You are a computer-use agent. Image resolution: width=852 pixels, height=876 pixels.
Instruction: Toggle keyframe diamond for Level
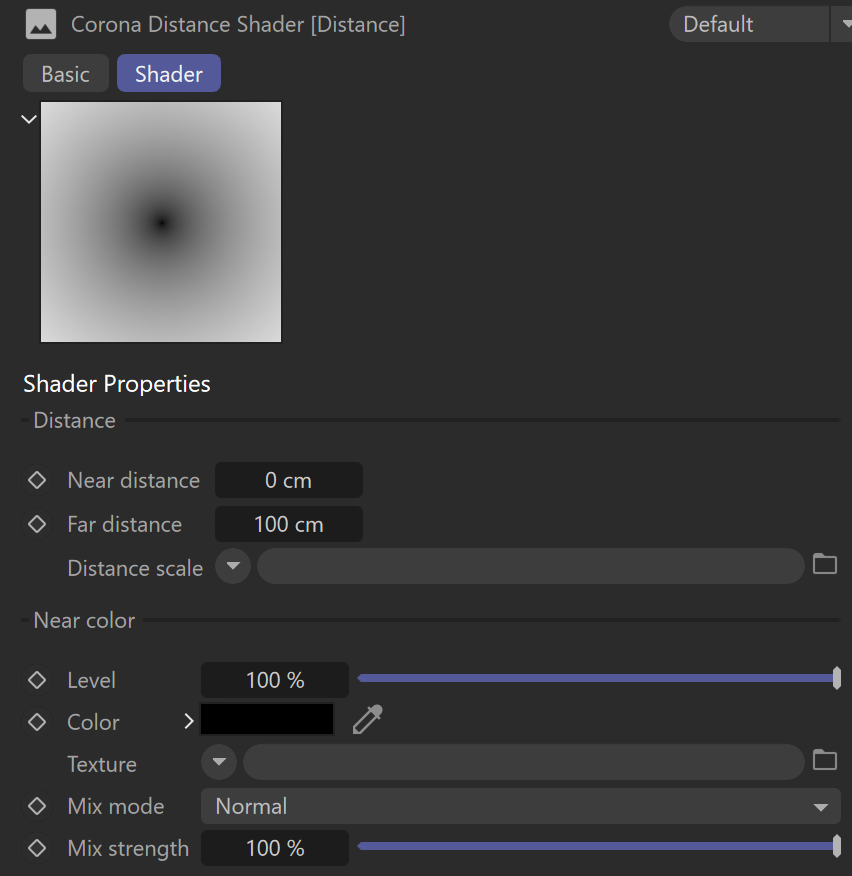coord(37,680)
